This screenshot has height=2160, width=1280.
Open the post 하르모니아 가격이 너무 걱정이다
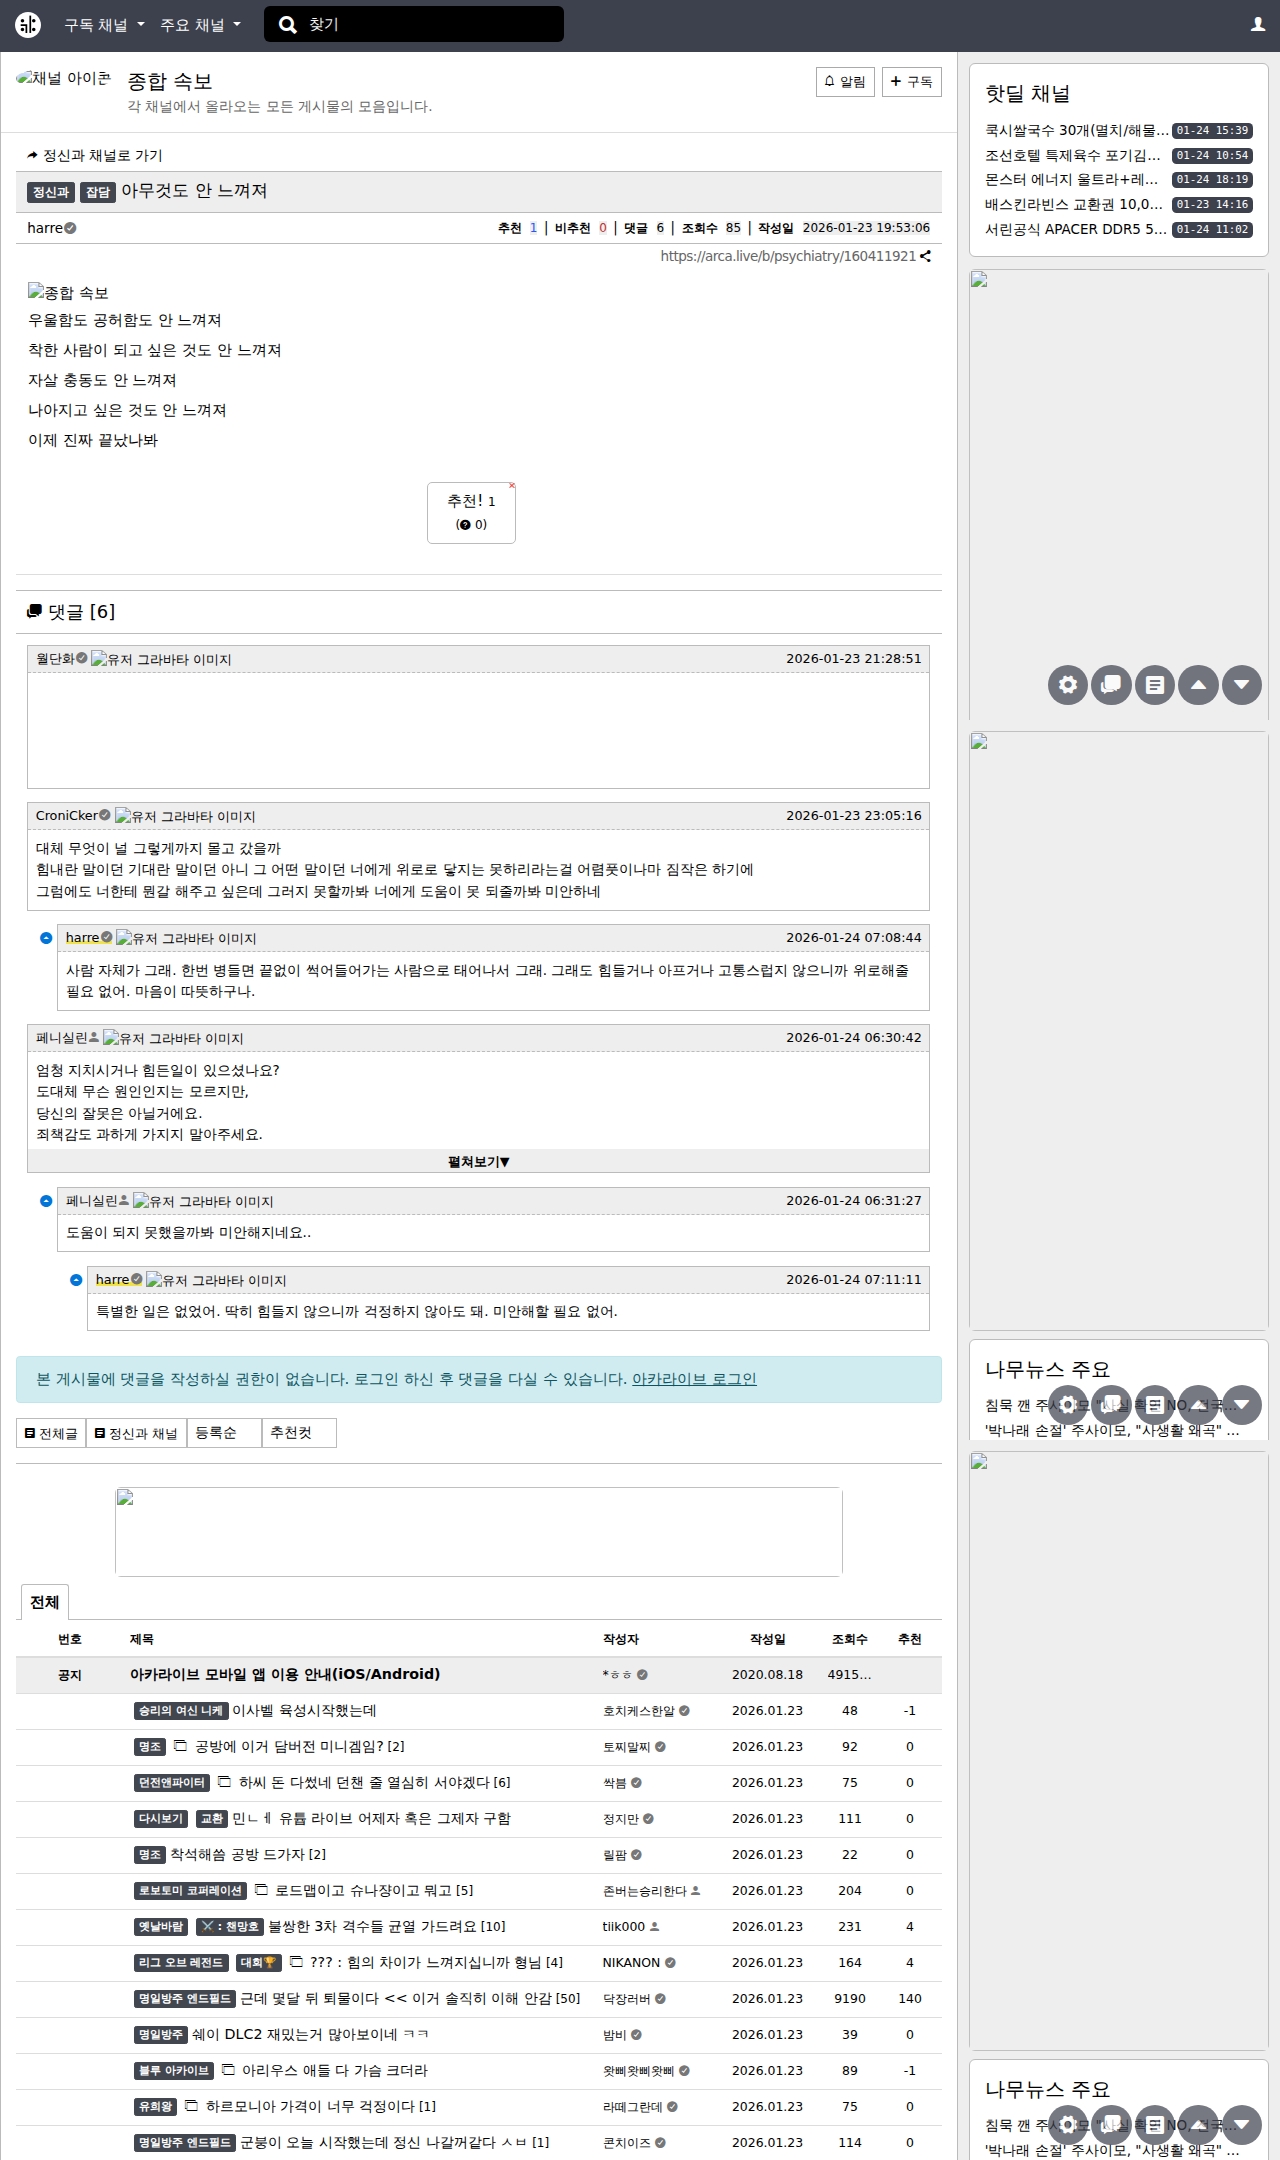[x=311, y=2107]
